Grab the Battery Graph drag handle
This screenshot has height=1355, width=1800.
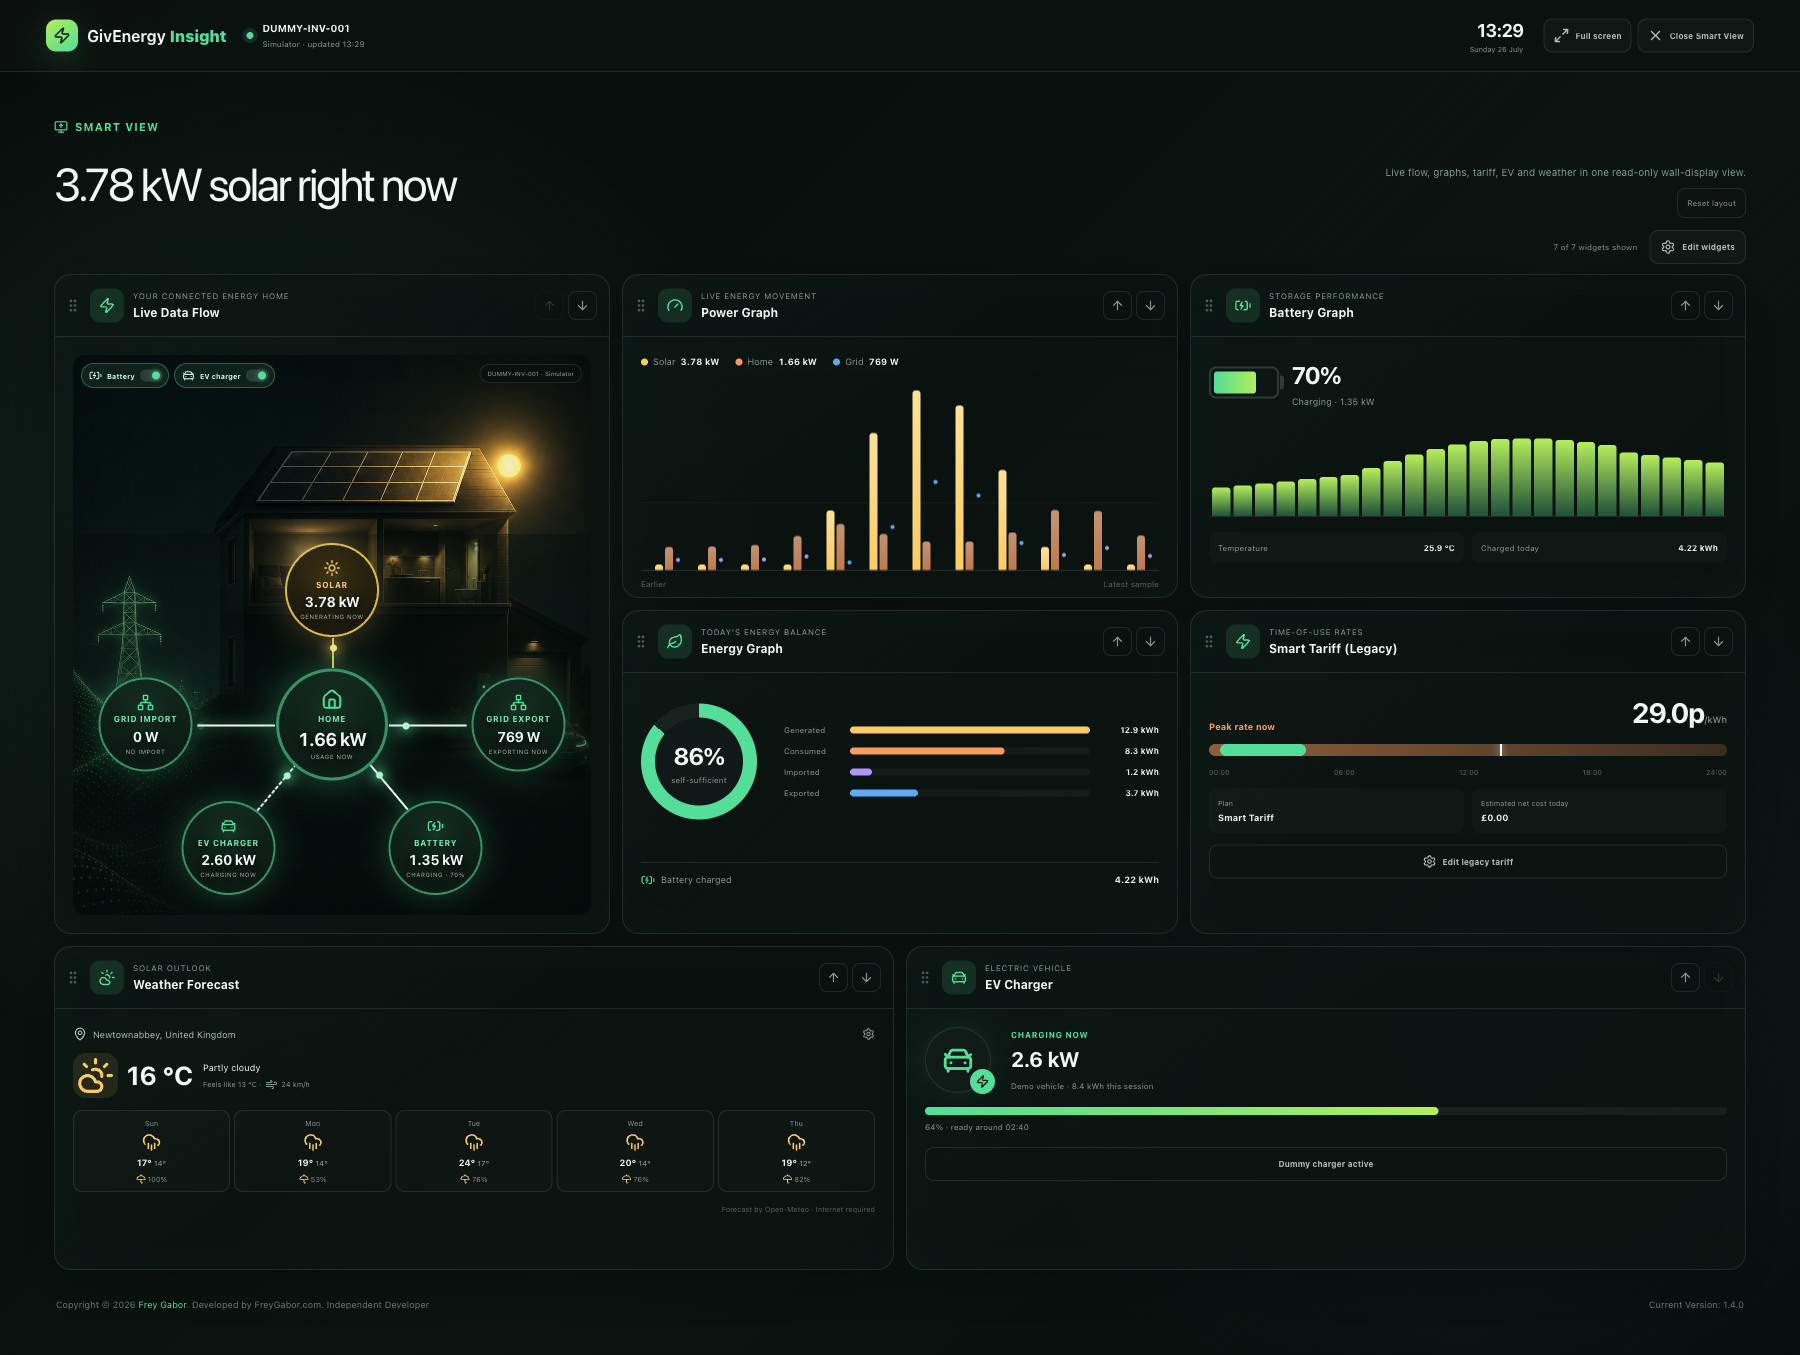1209,306
